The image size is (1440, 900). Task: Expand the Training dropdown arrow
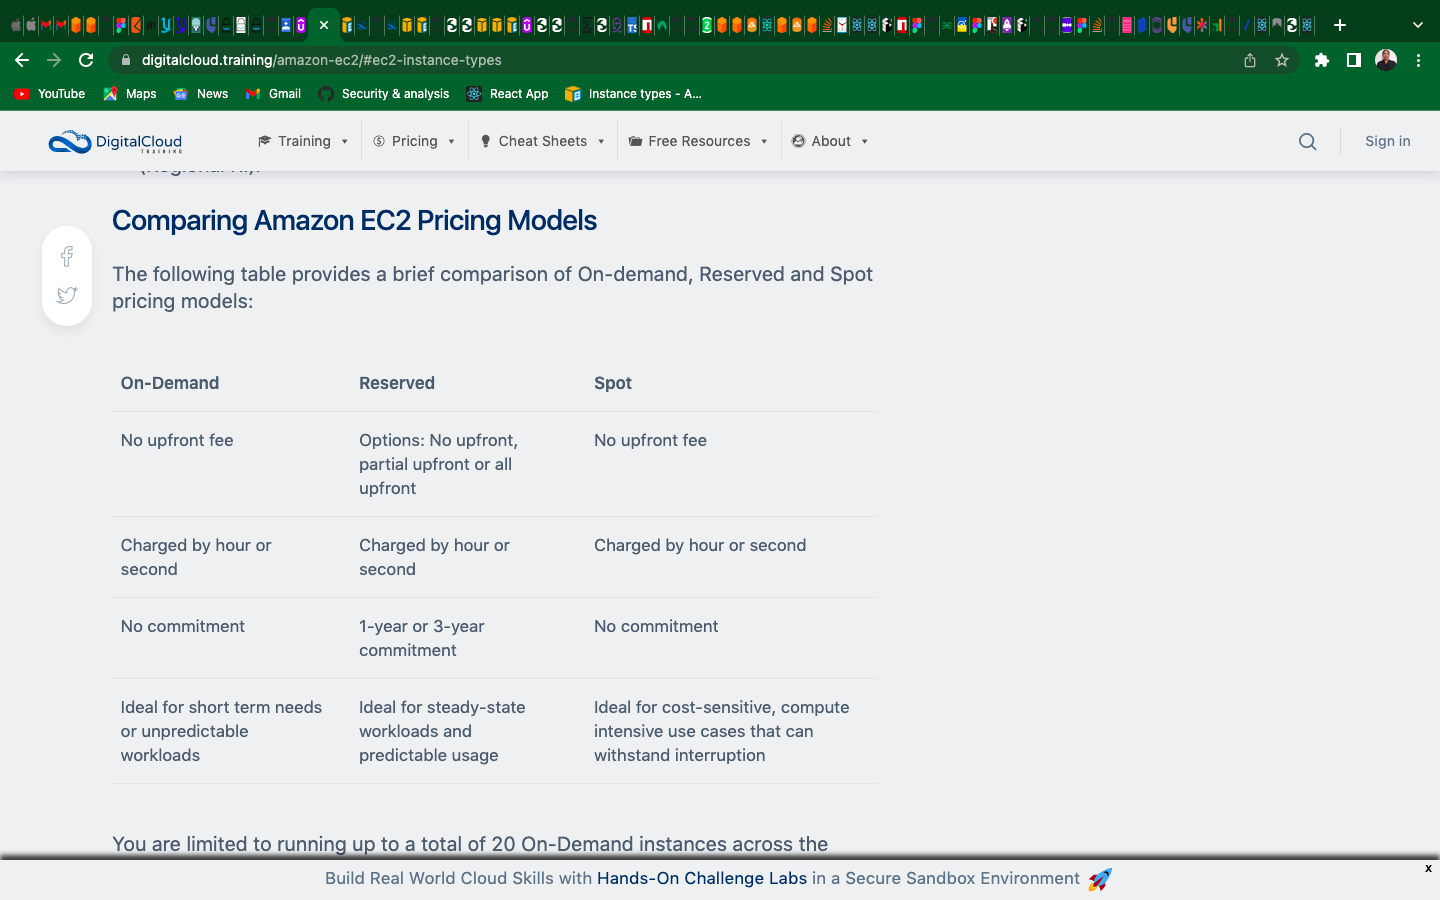345,142
